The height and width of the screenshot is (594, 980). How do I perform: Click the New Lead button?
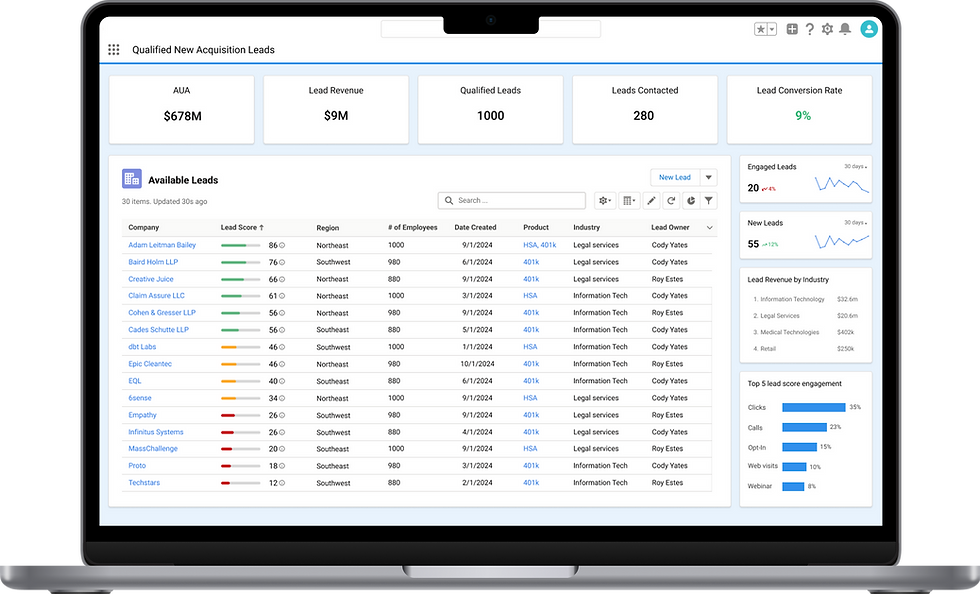click(x=675, y=178)
